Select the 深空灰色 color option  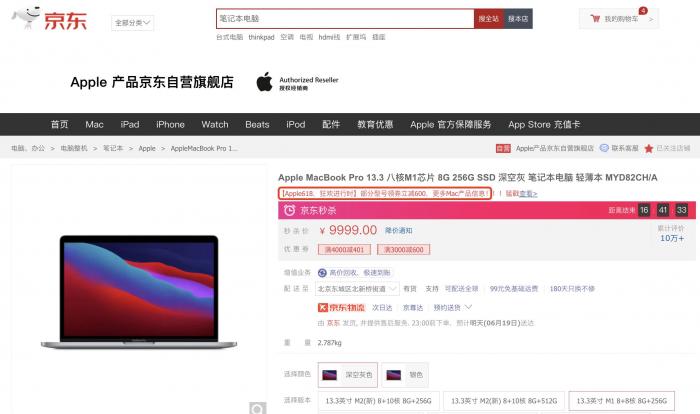pos(348,375)
